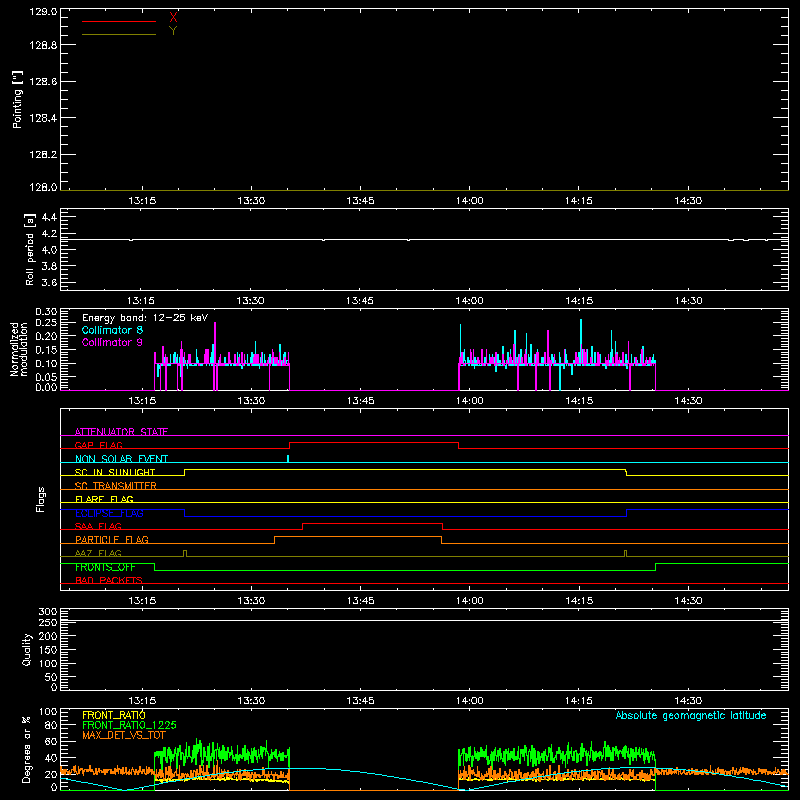This screenshot has width=800, height=800.
Task: Click the 250 value on Quality axis
Action: click(x=47, y=623)
